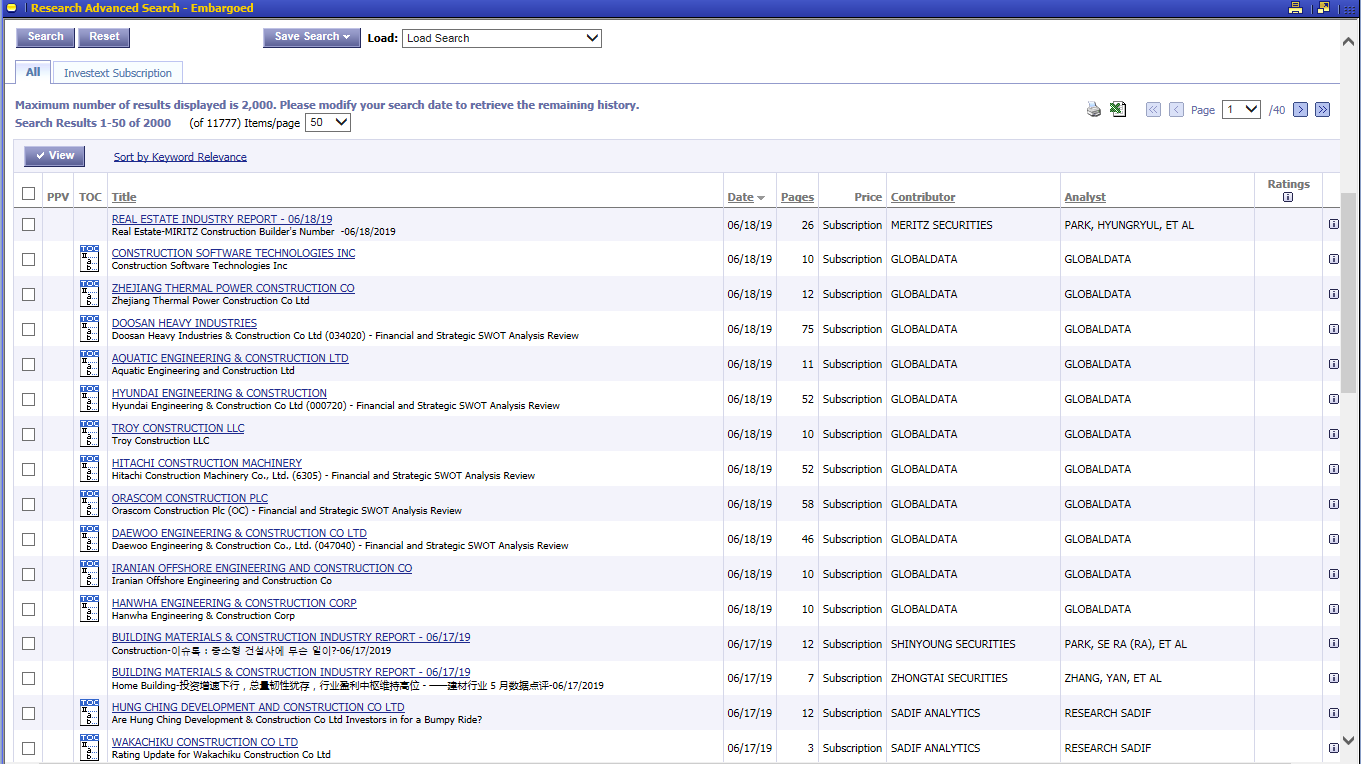The height and width of the screenshot is (764, 1361).
Task: Select checkbox for Orascom Construction PLC
Action: pos(28,504)
